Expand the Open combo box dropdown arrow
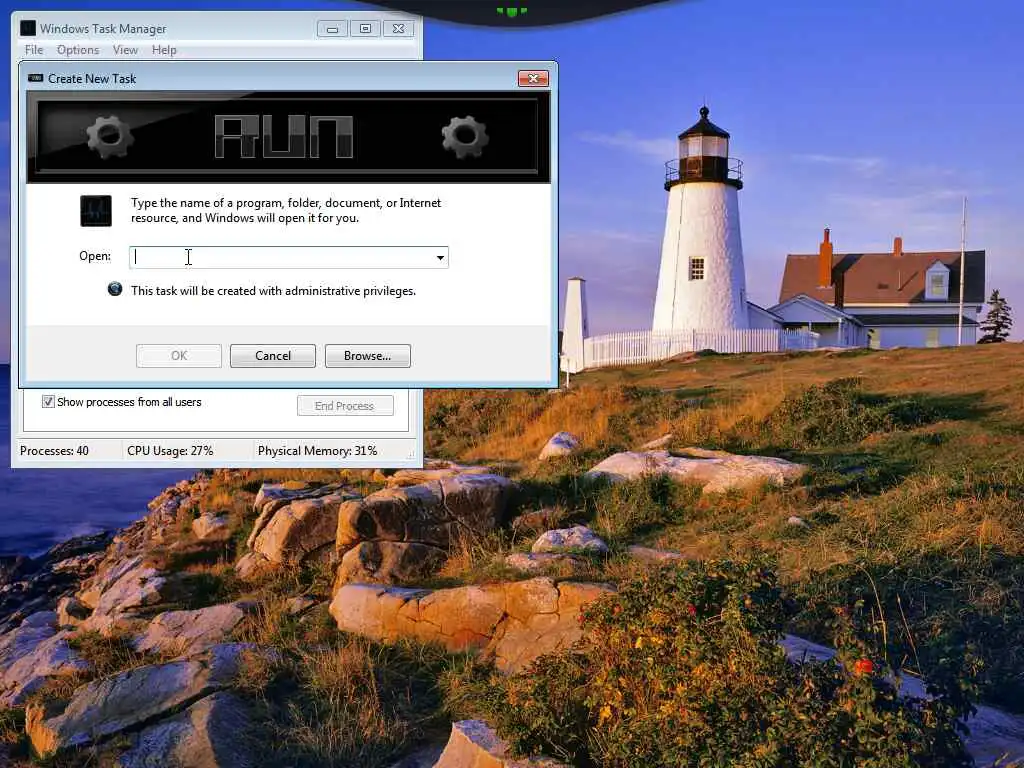This screenshot has height=768, width=1024. point(440,257)
